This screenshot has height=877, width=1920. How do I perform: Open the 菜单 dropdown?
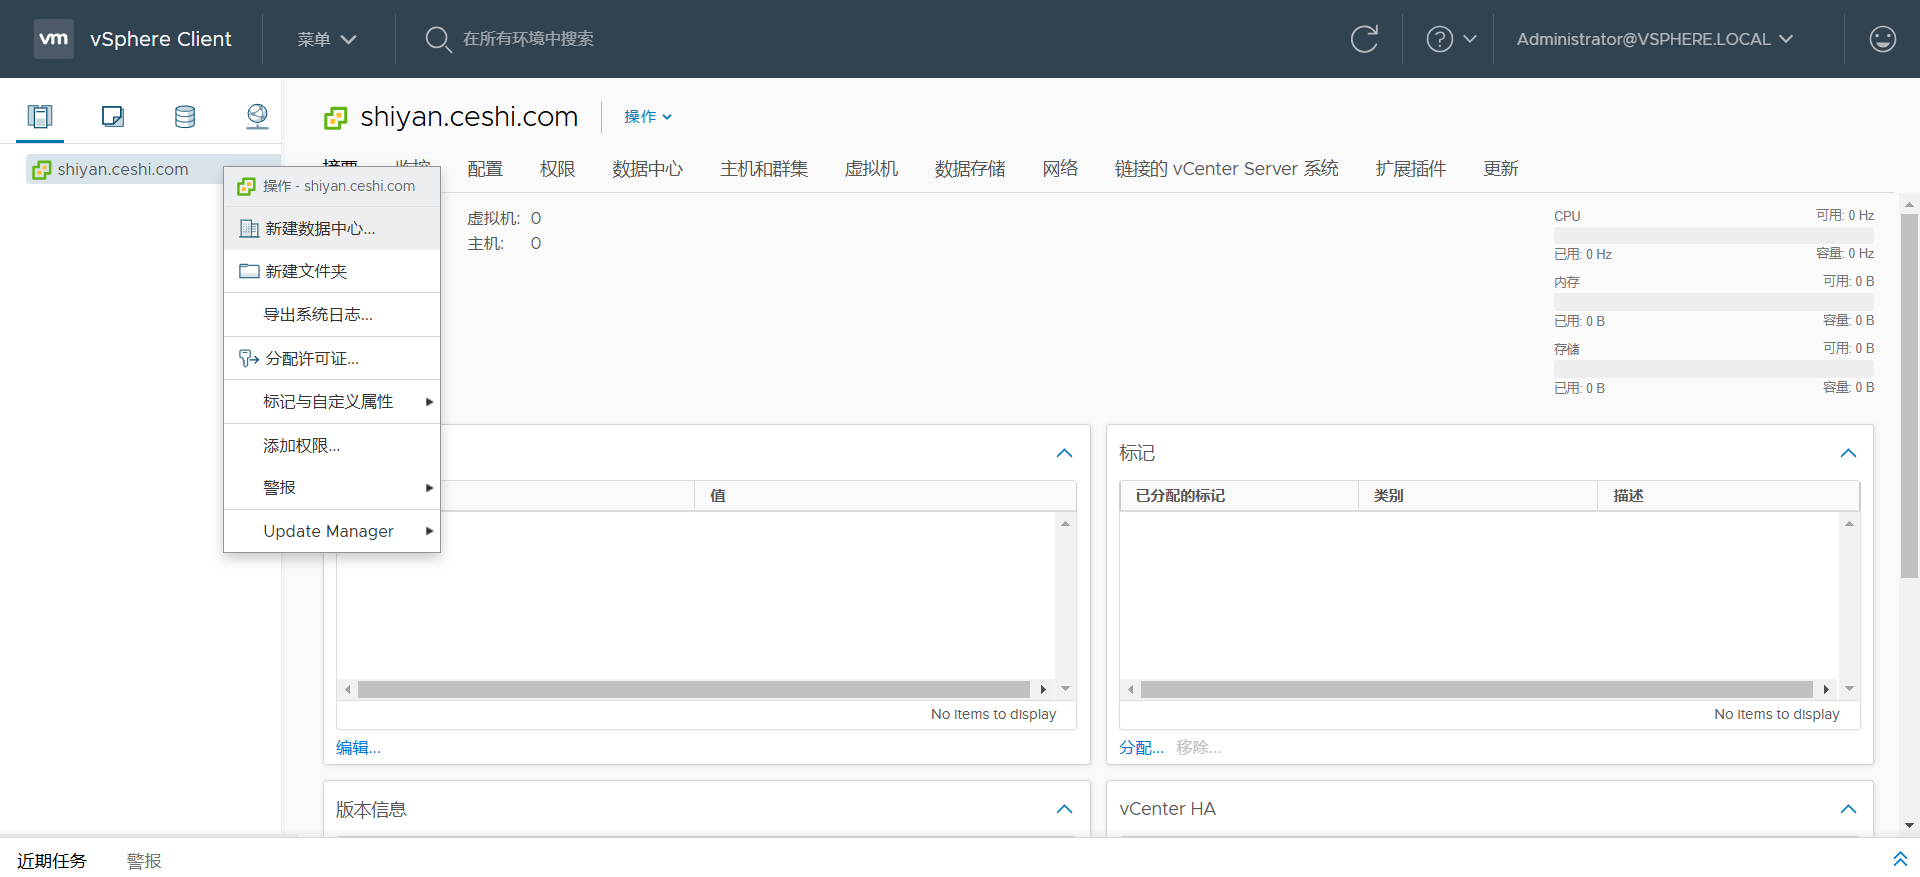tap(327, 39)
